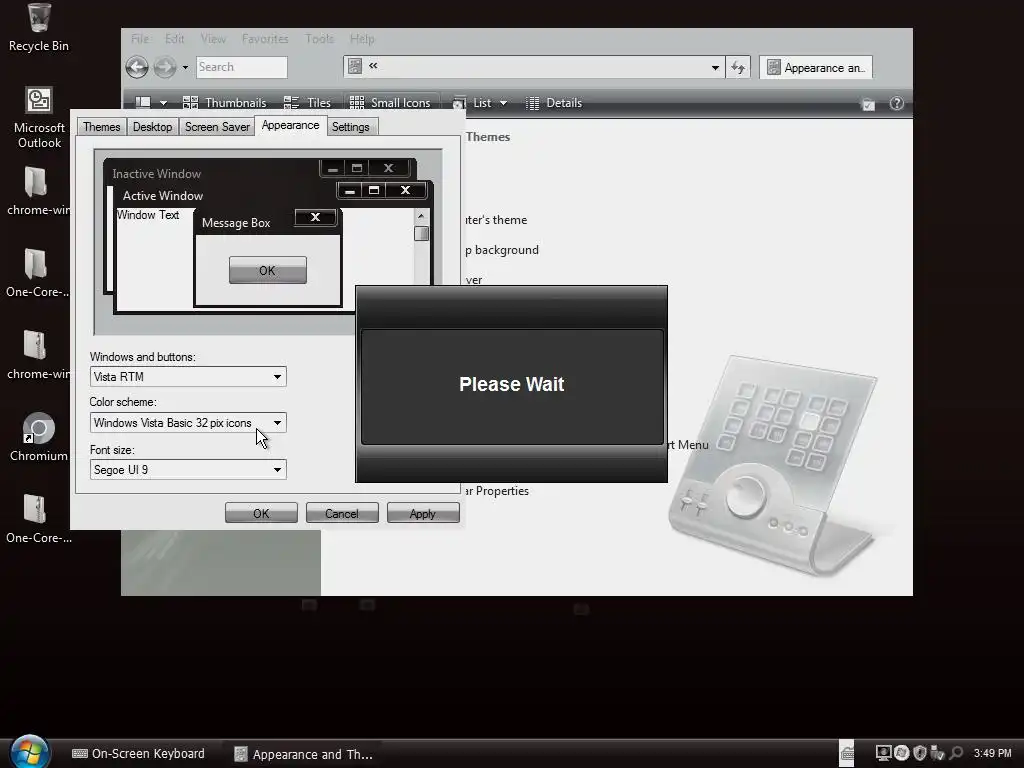The width and height of the screenshot is (1024, 768).
Task: Click the Back arrow in the Explorer window
Action: pyautogui.click(x=137, y=67)
